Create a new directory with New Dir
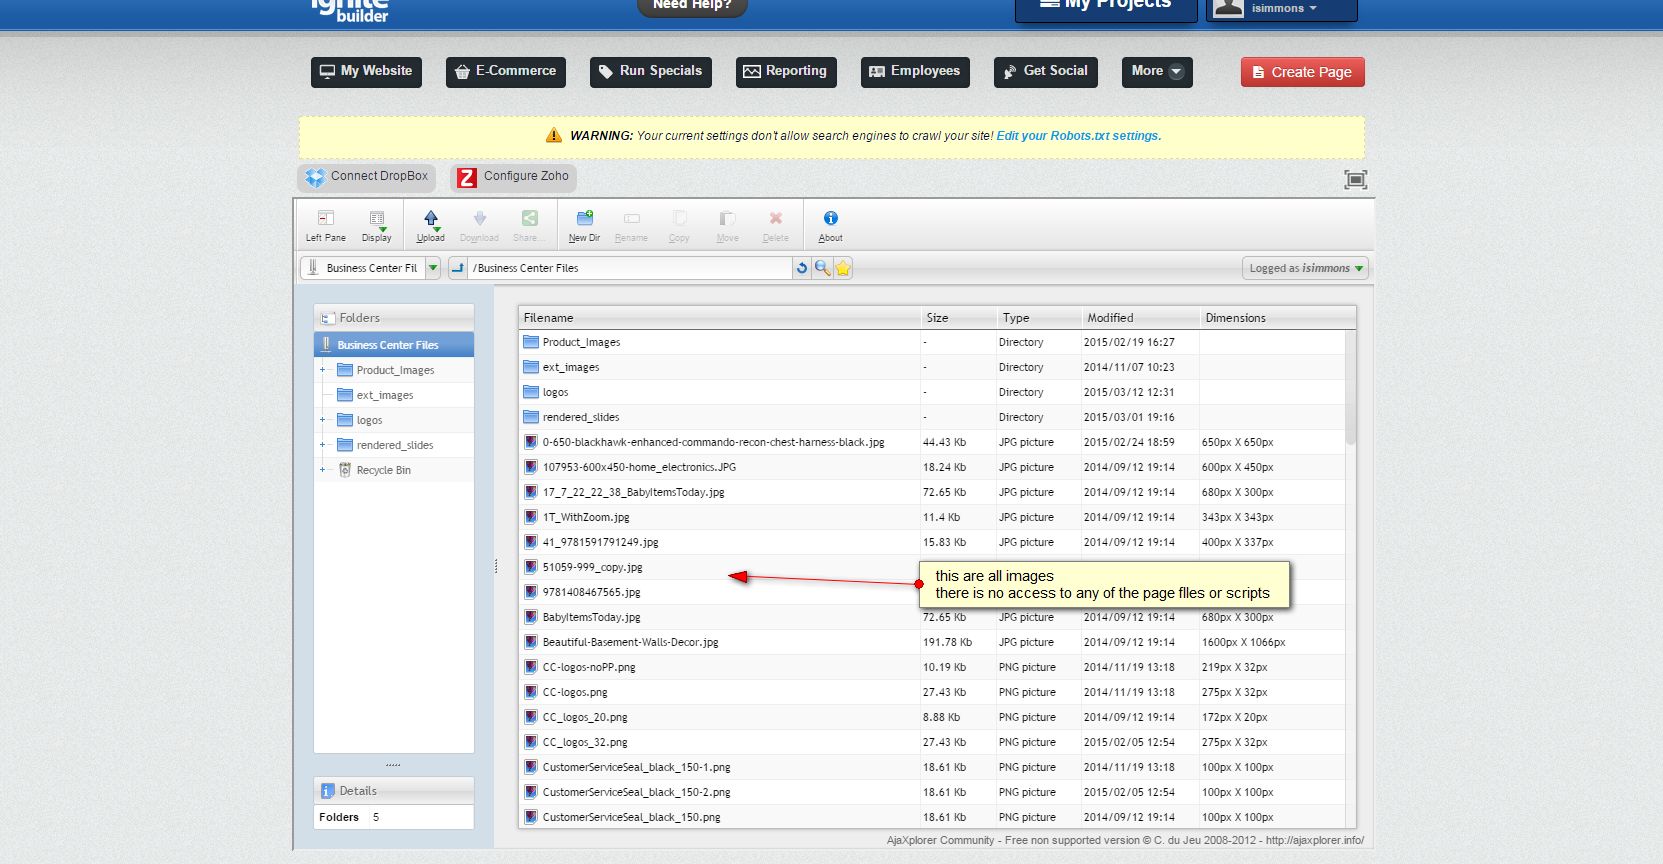Screen dimensions: 1663x864 click(x=584, y=225)
